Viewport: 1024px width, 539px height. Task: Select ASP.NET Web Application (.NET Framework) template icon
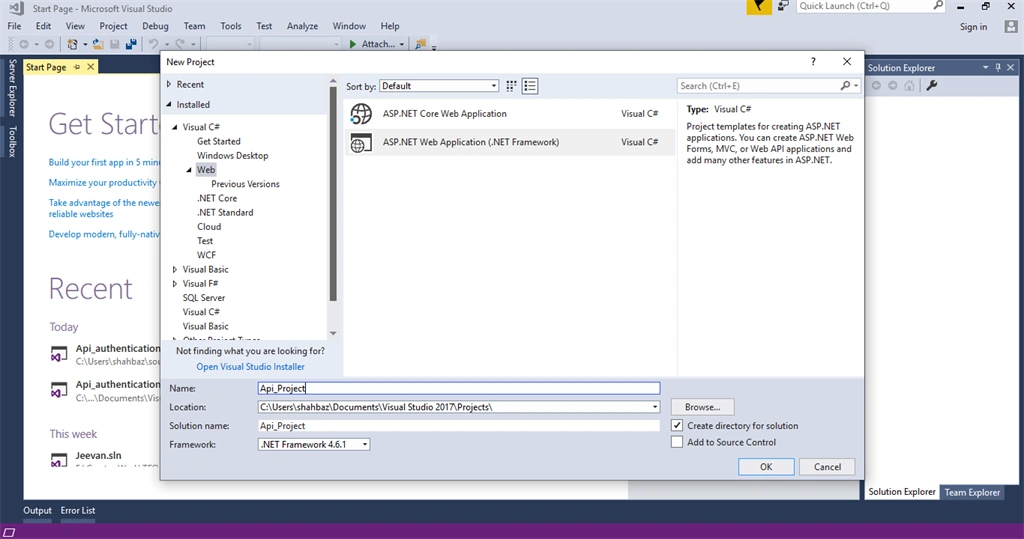click(361, 142)
